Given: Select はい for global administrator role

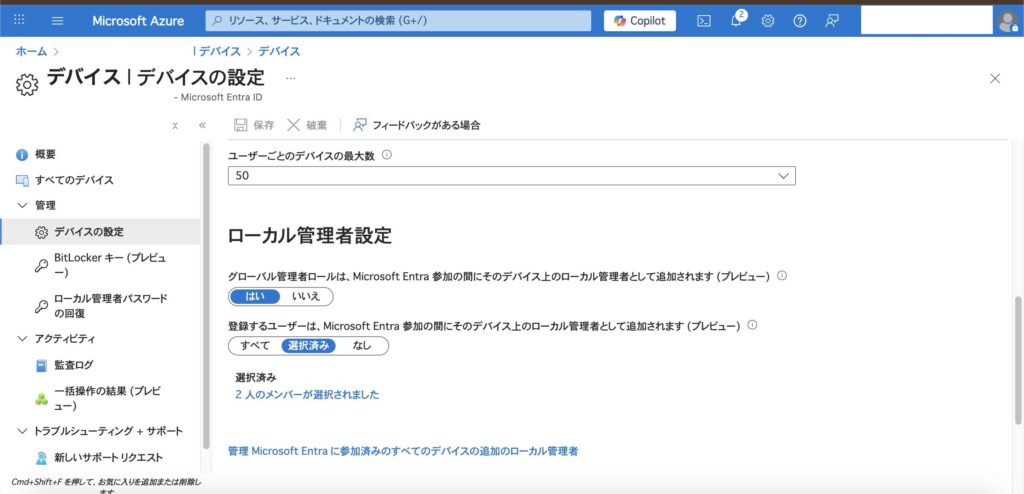Looking at the screenshot, I should click(255, 297).
